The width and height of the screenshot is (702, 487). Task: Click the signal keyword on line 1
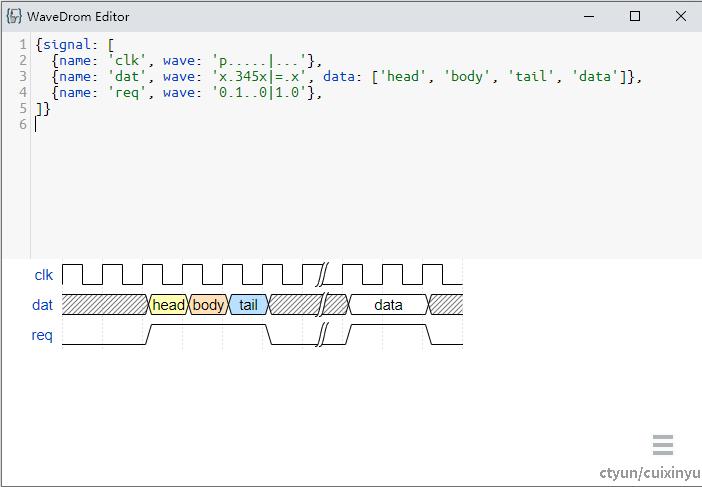pos(67,45)
